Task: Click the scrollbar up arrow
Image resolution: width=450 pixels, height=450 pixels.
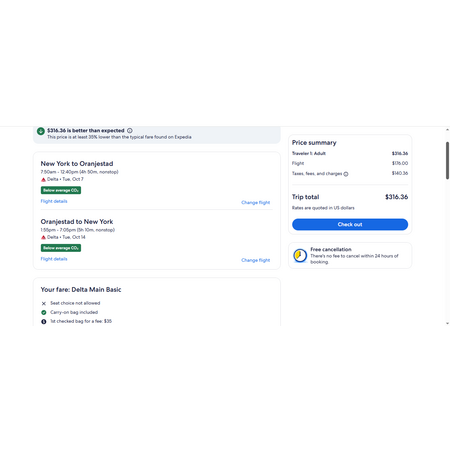Action: tap(447, 130)
